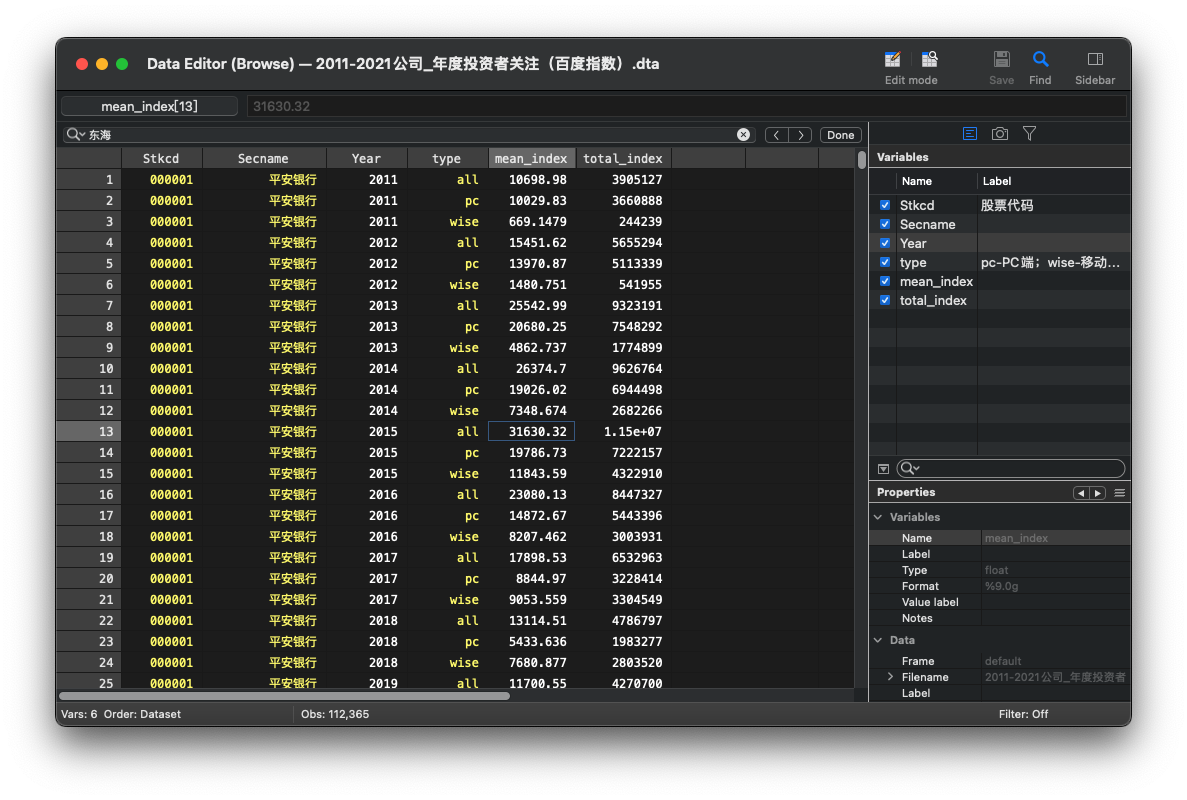Uncheck the Secname variable checkbox
1187x800 pixels.
coord(885,224)
